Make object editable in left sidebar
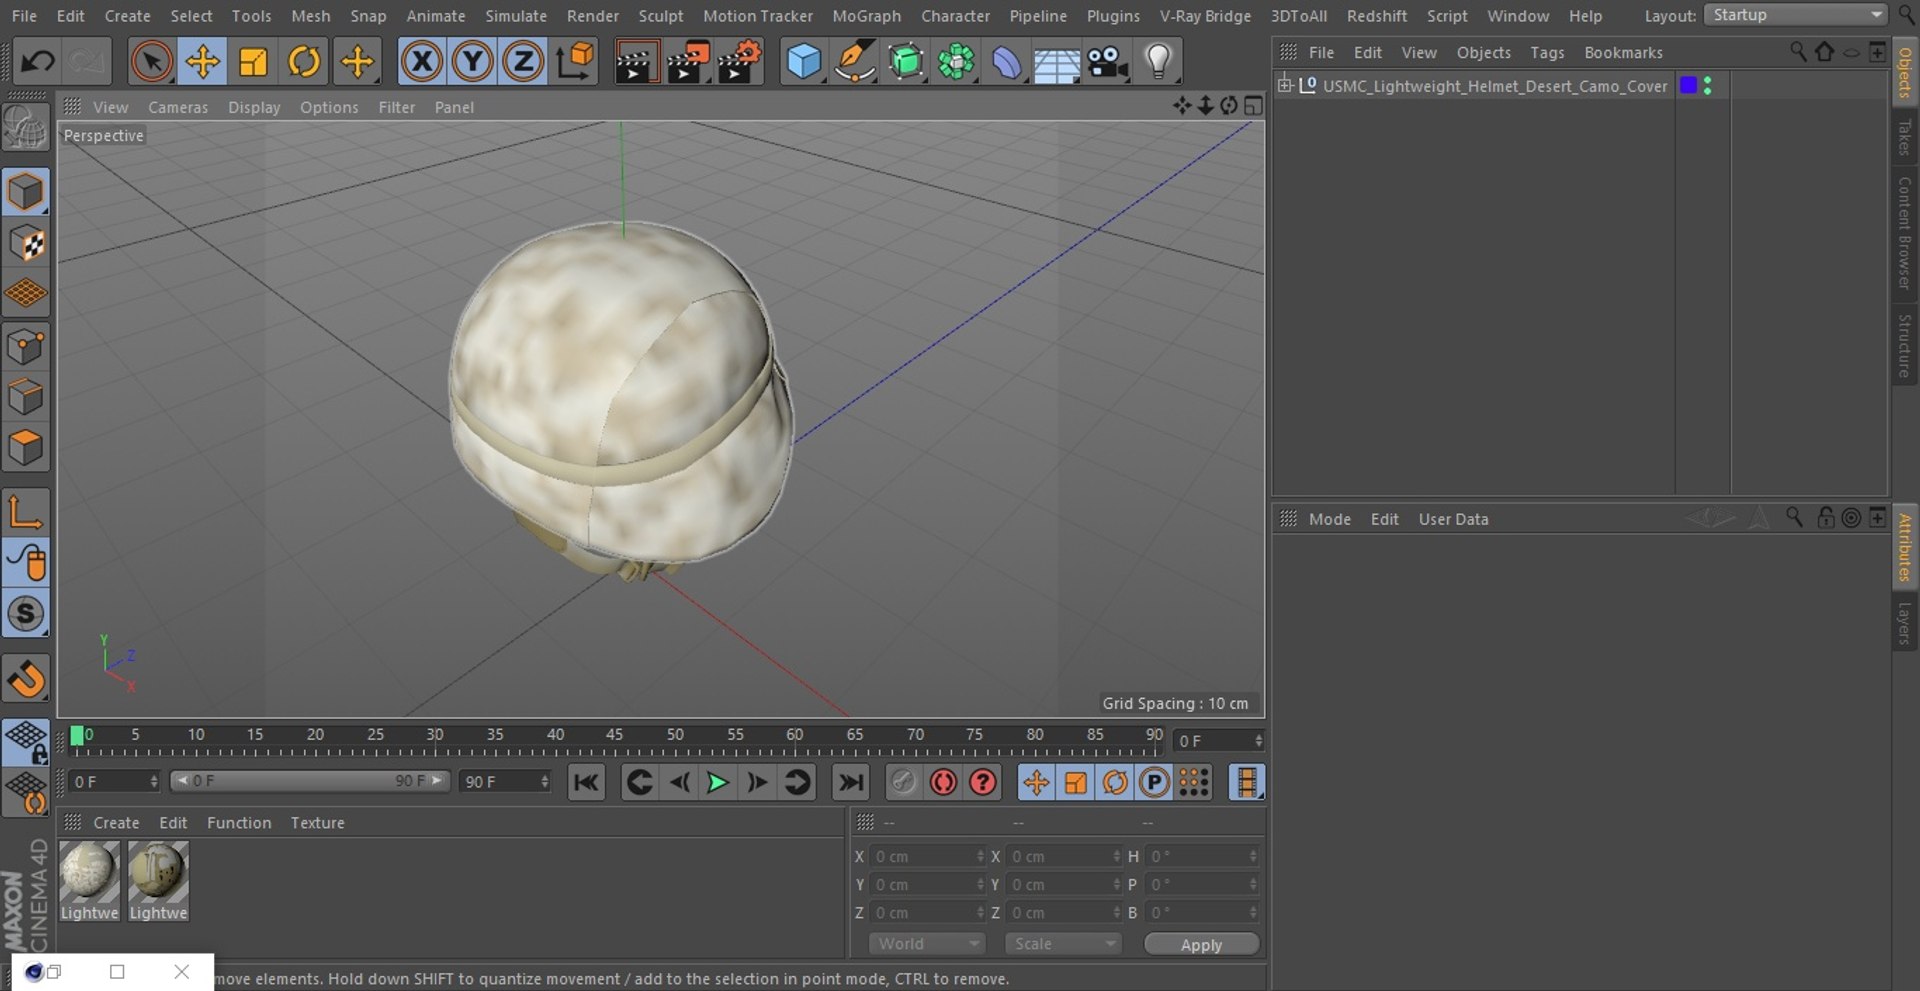 pos(25,129)
